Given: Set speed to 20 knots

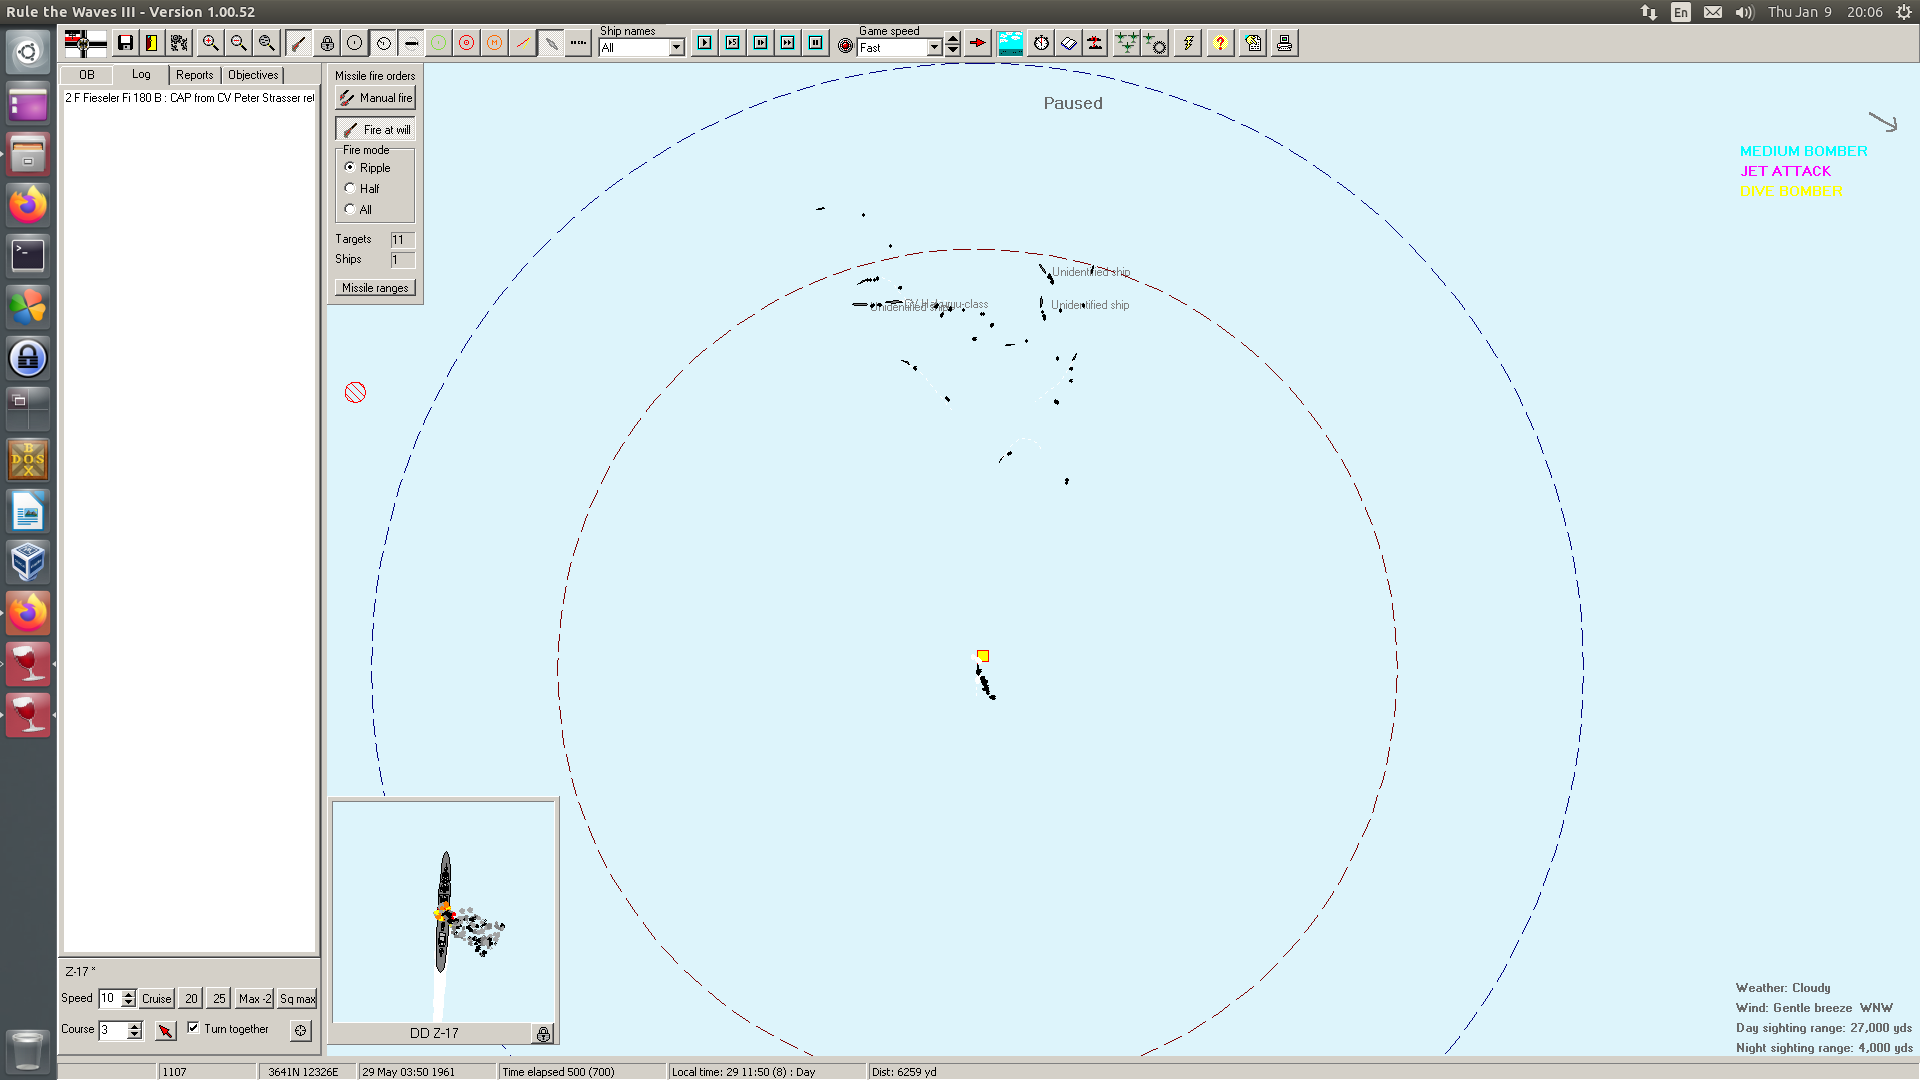Looking at the screenshot, I should point(191,998).
